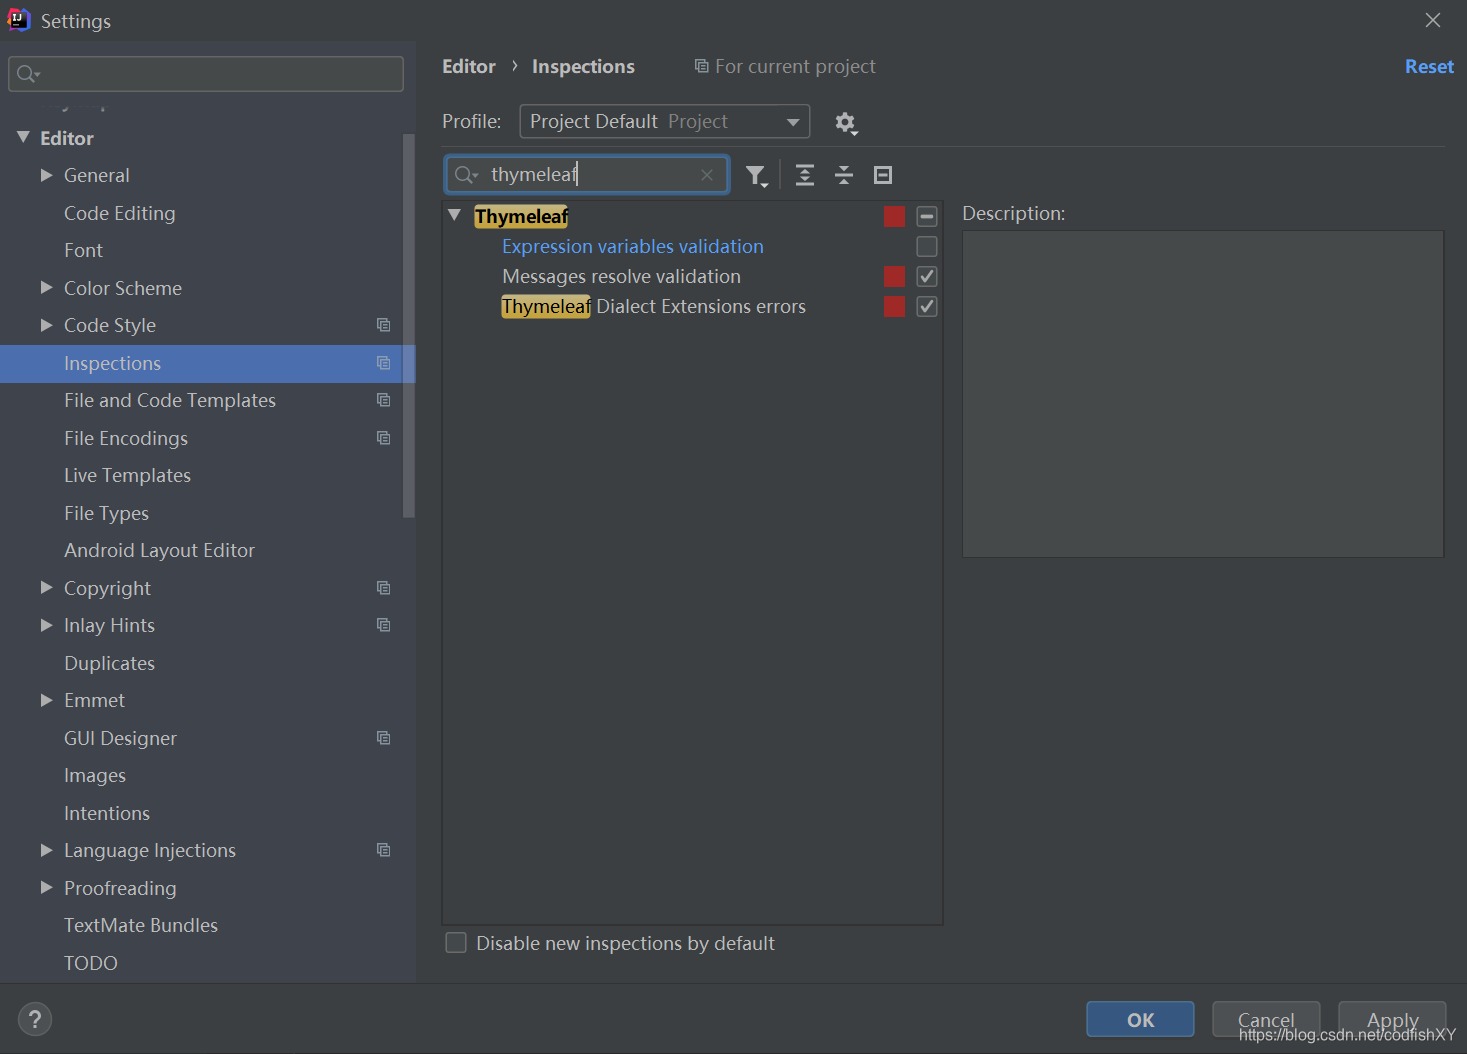The width and height of the screenshot is (1467, 1054).
Task: Expand all inspection groups
Action: click(804, 175)
